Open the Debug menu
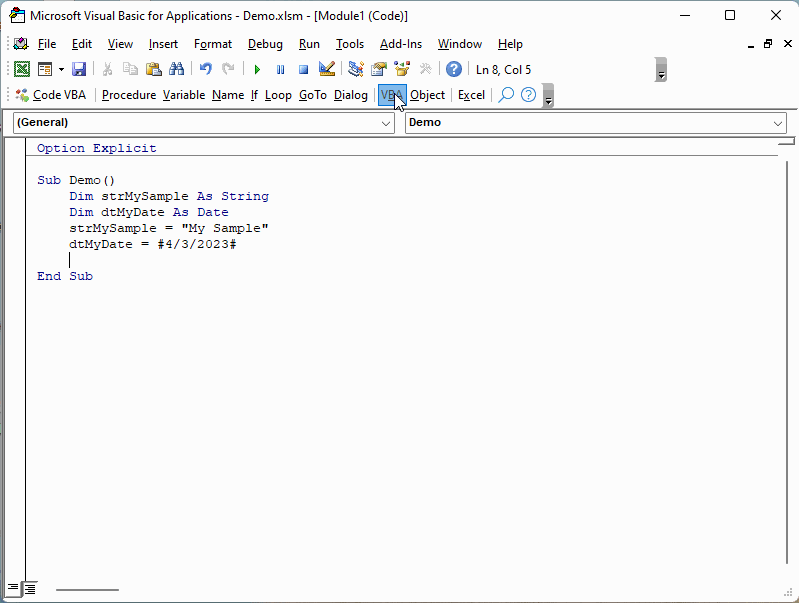 point(265,44)
